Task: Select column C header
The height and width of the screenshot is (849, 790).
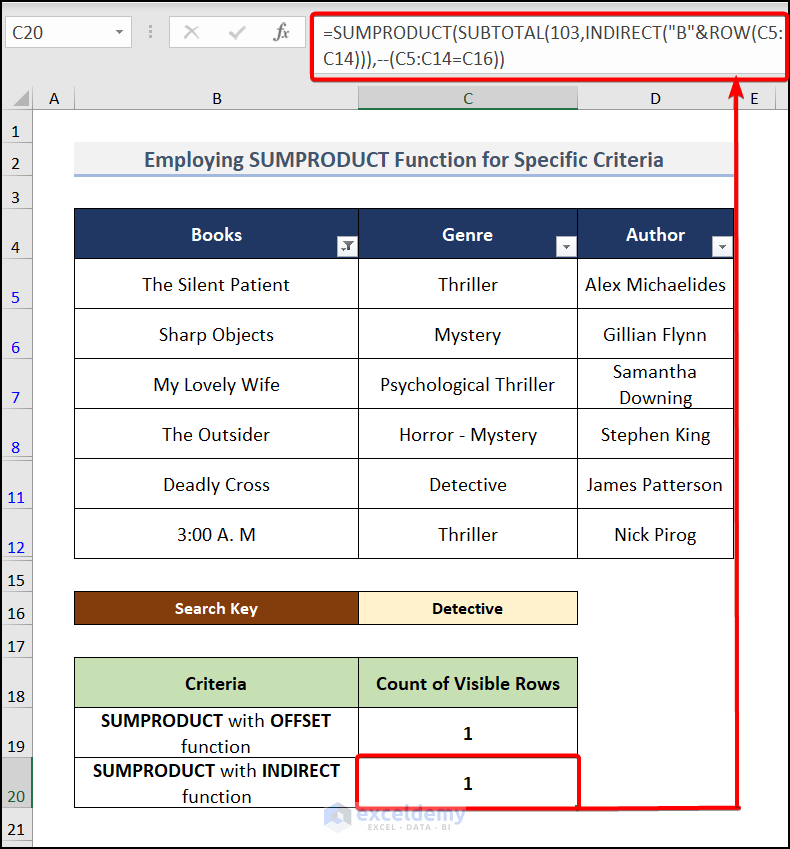Action: pyautogui.click(x=468, y=99)
